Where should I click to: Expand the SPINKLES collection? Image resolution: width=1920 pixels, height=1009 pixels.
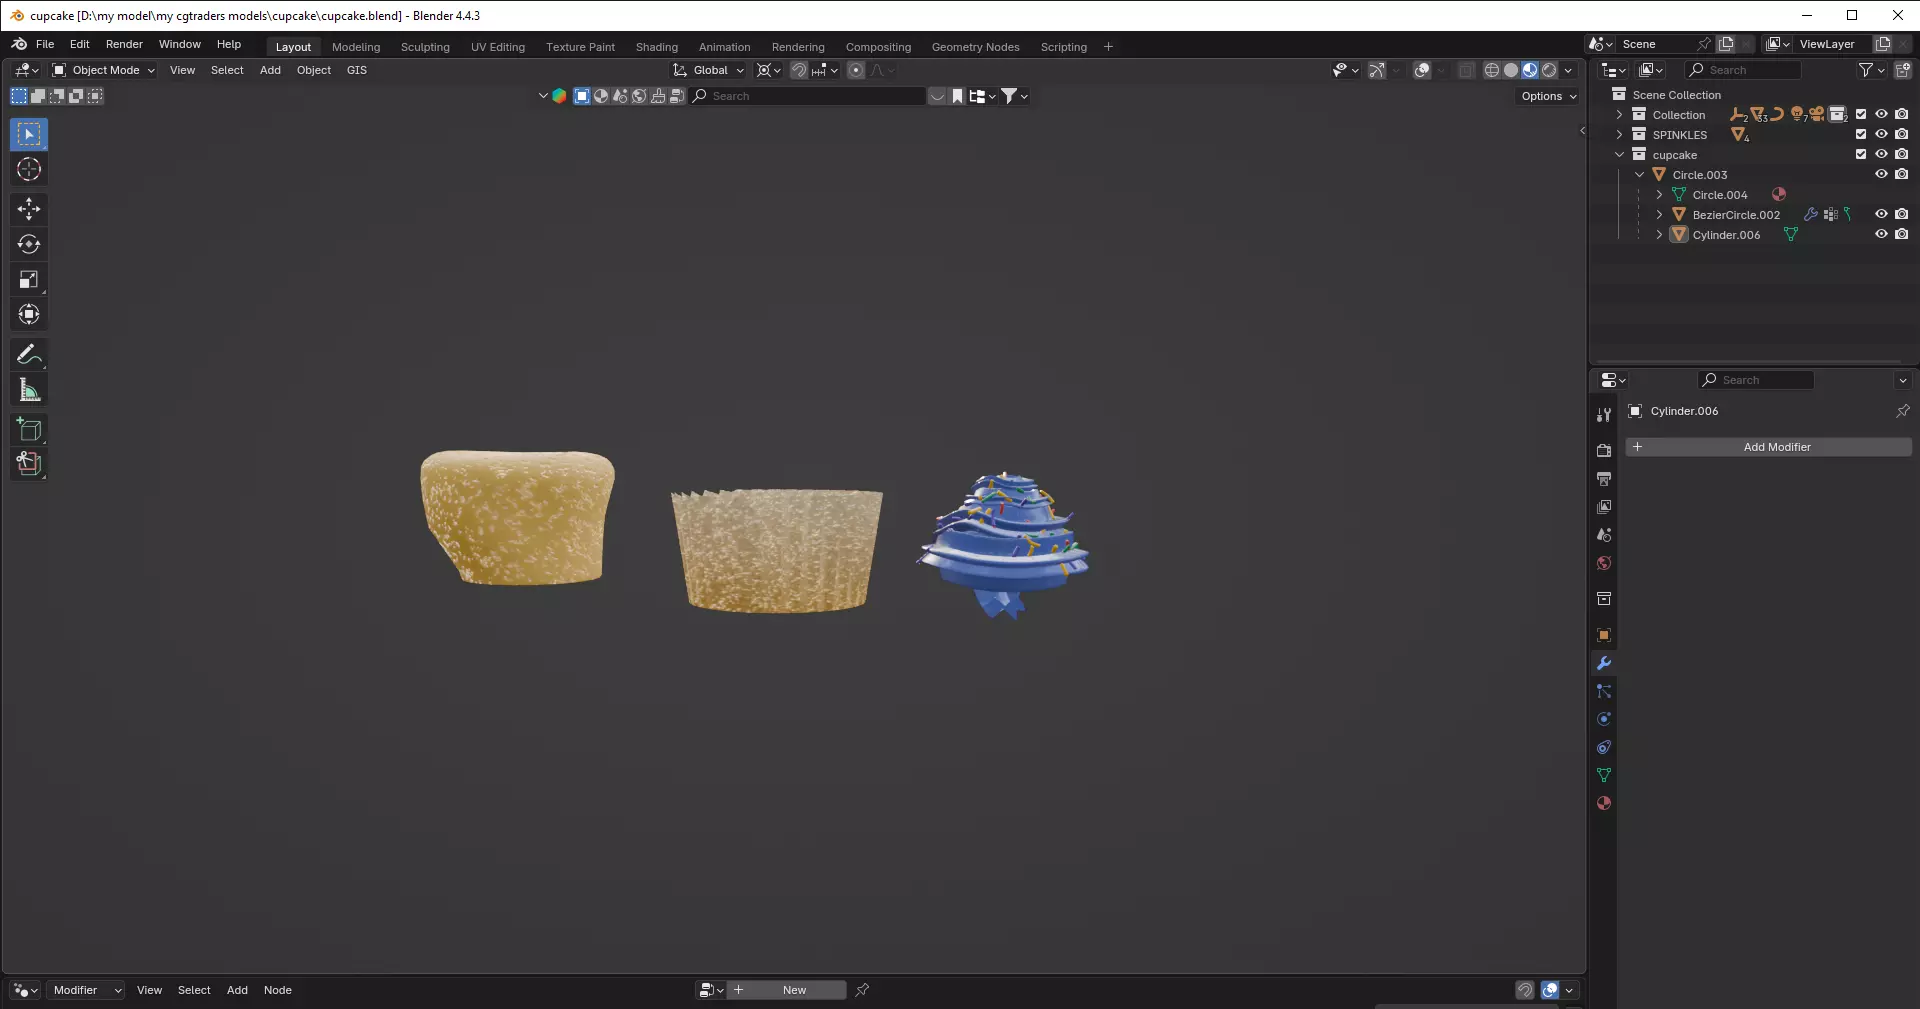tap(1619, 135)
